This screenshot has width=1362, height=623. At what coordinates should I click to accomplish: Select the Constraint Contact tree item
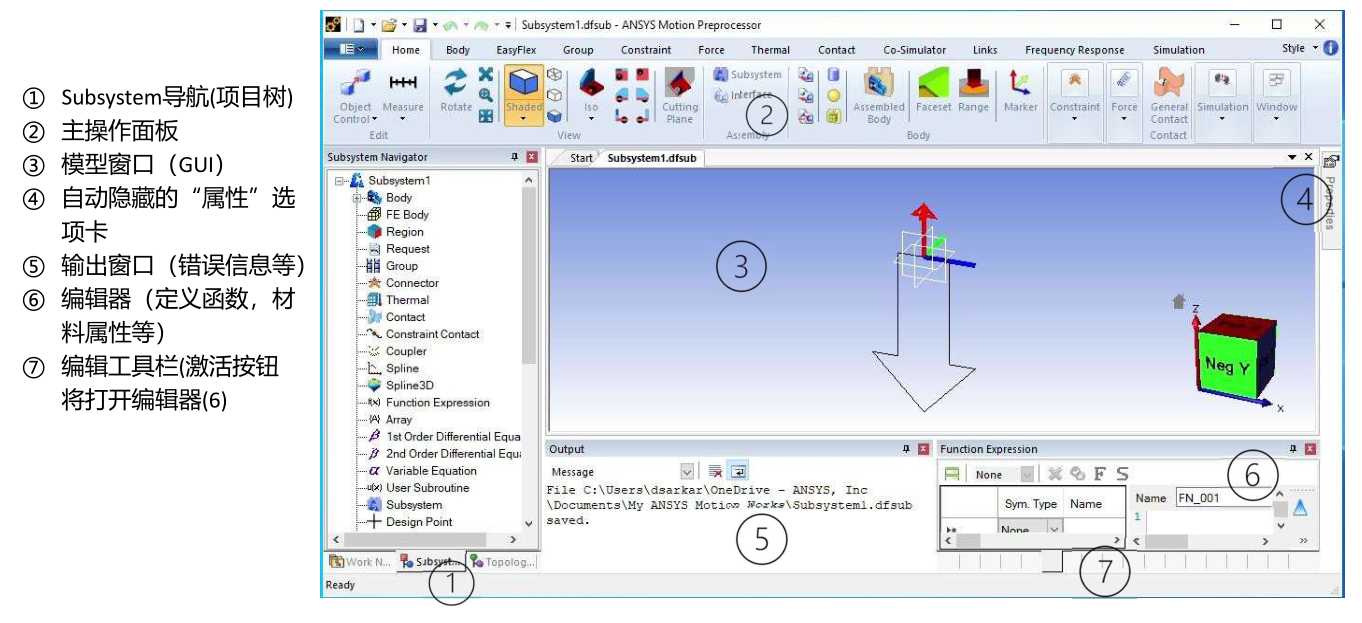coord(432,335)
